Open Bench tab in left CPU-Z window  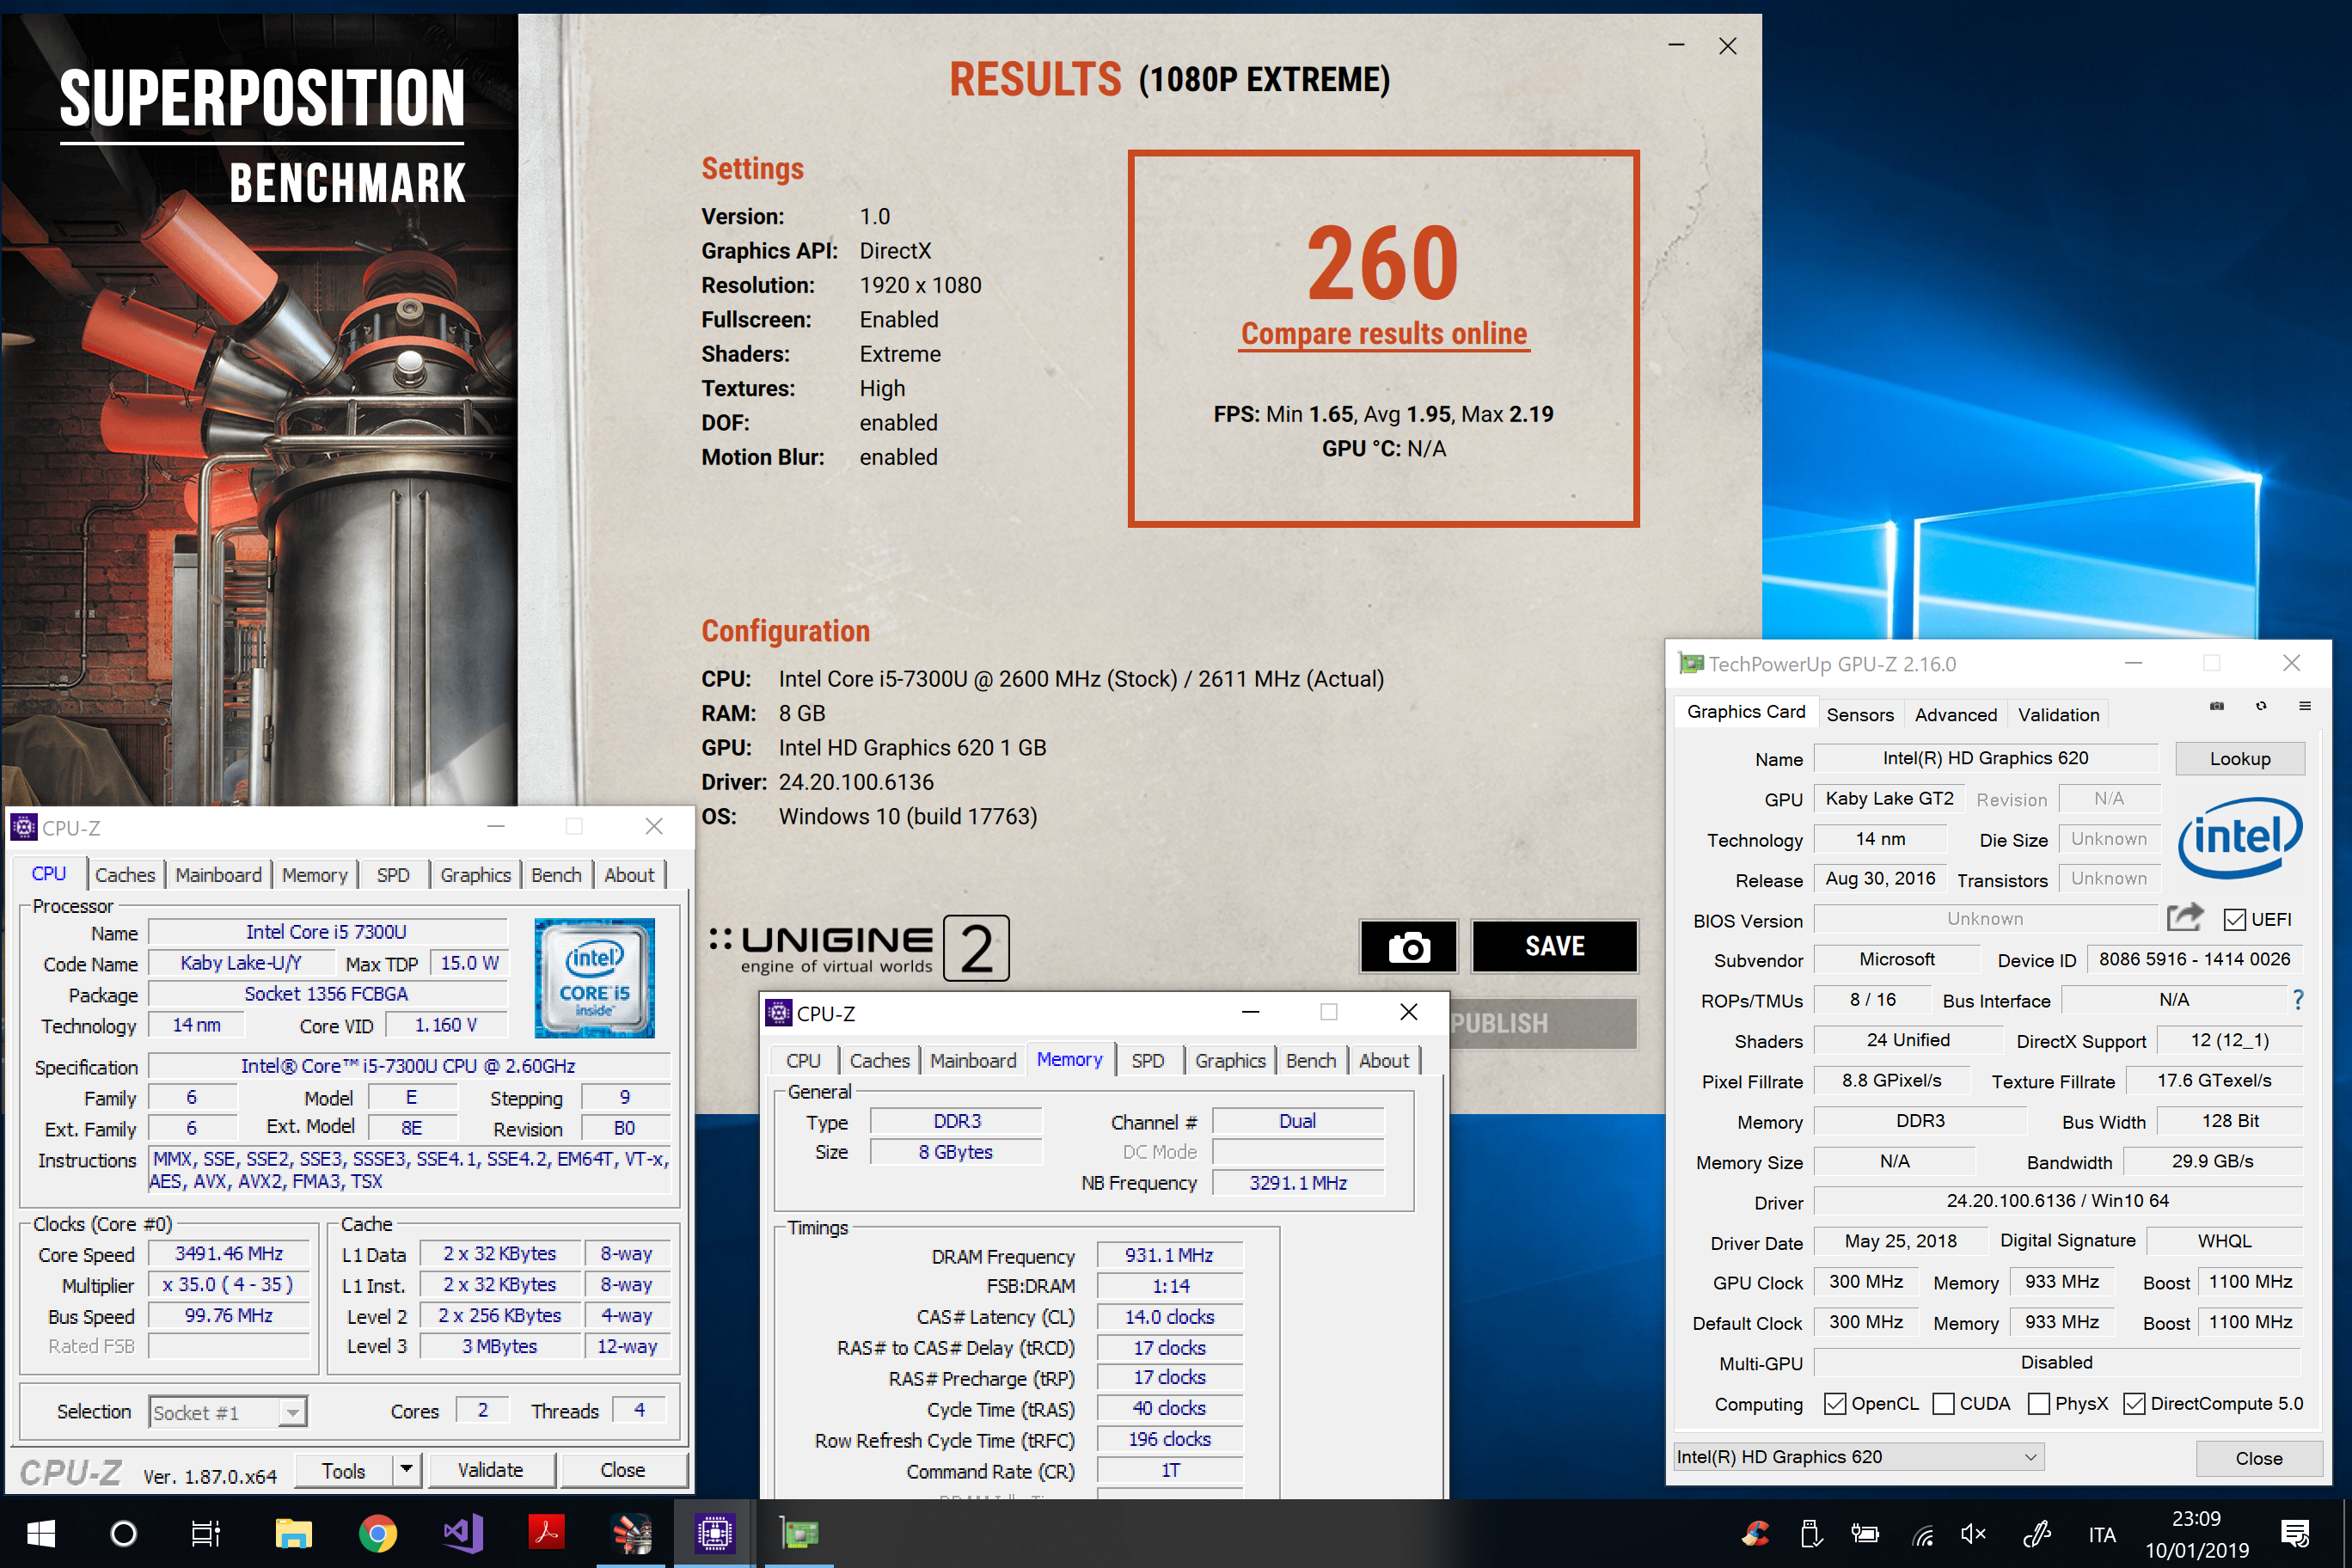click(556, 875)
